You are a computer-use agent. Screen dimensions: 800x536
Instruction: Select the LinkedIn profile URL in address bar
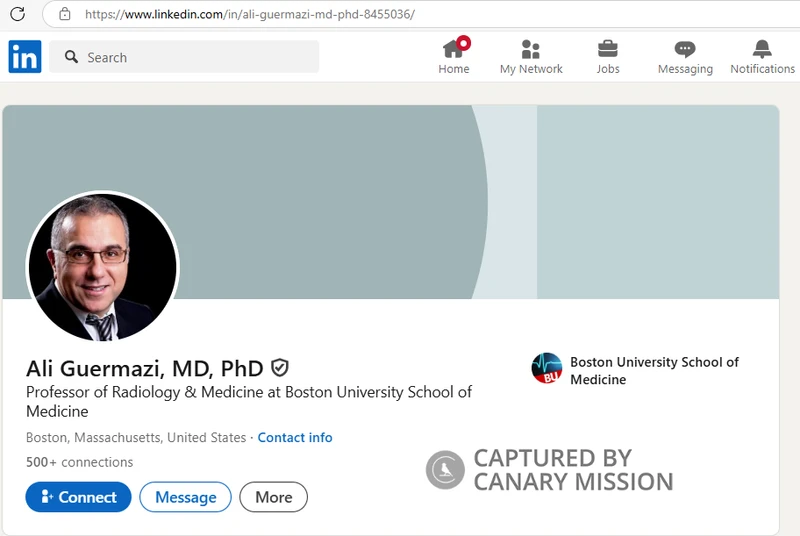[x=250, y=14]
